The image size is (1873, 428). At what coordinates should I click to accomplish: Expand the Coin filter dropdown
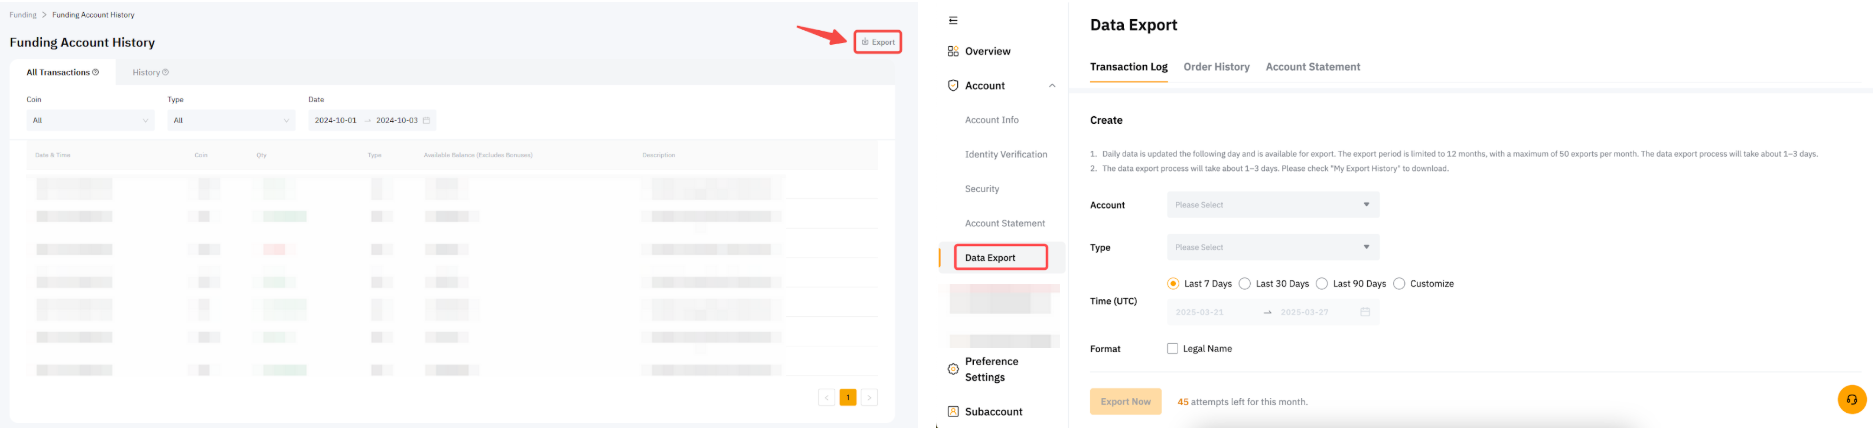tap(90, 120)
